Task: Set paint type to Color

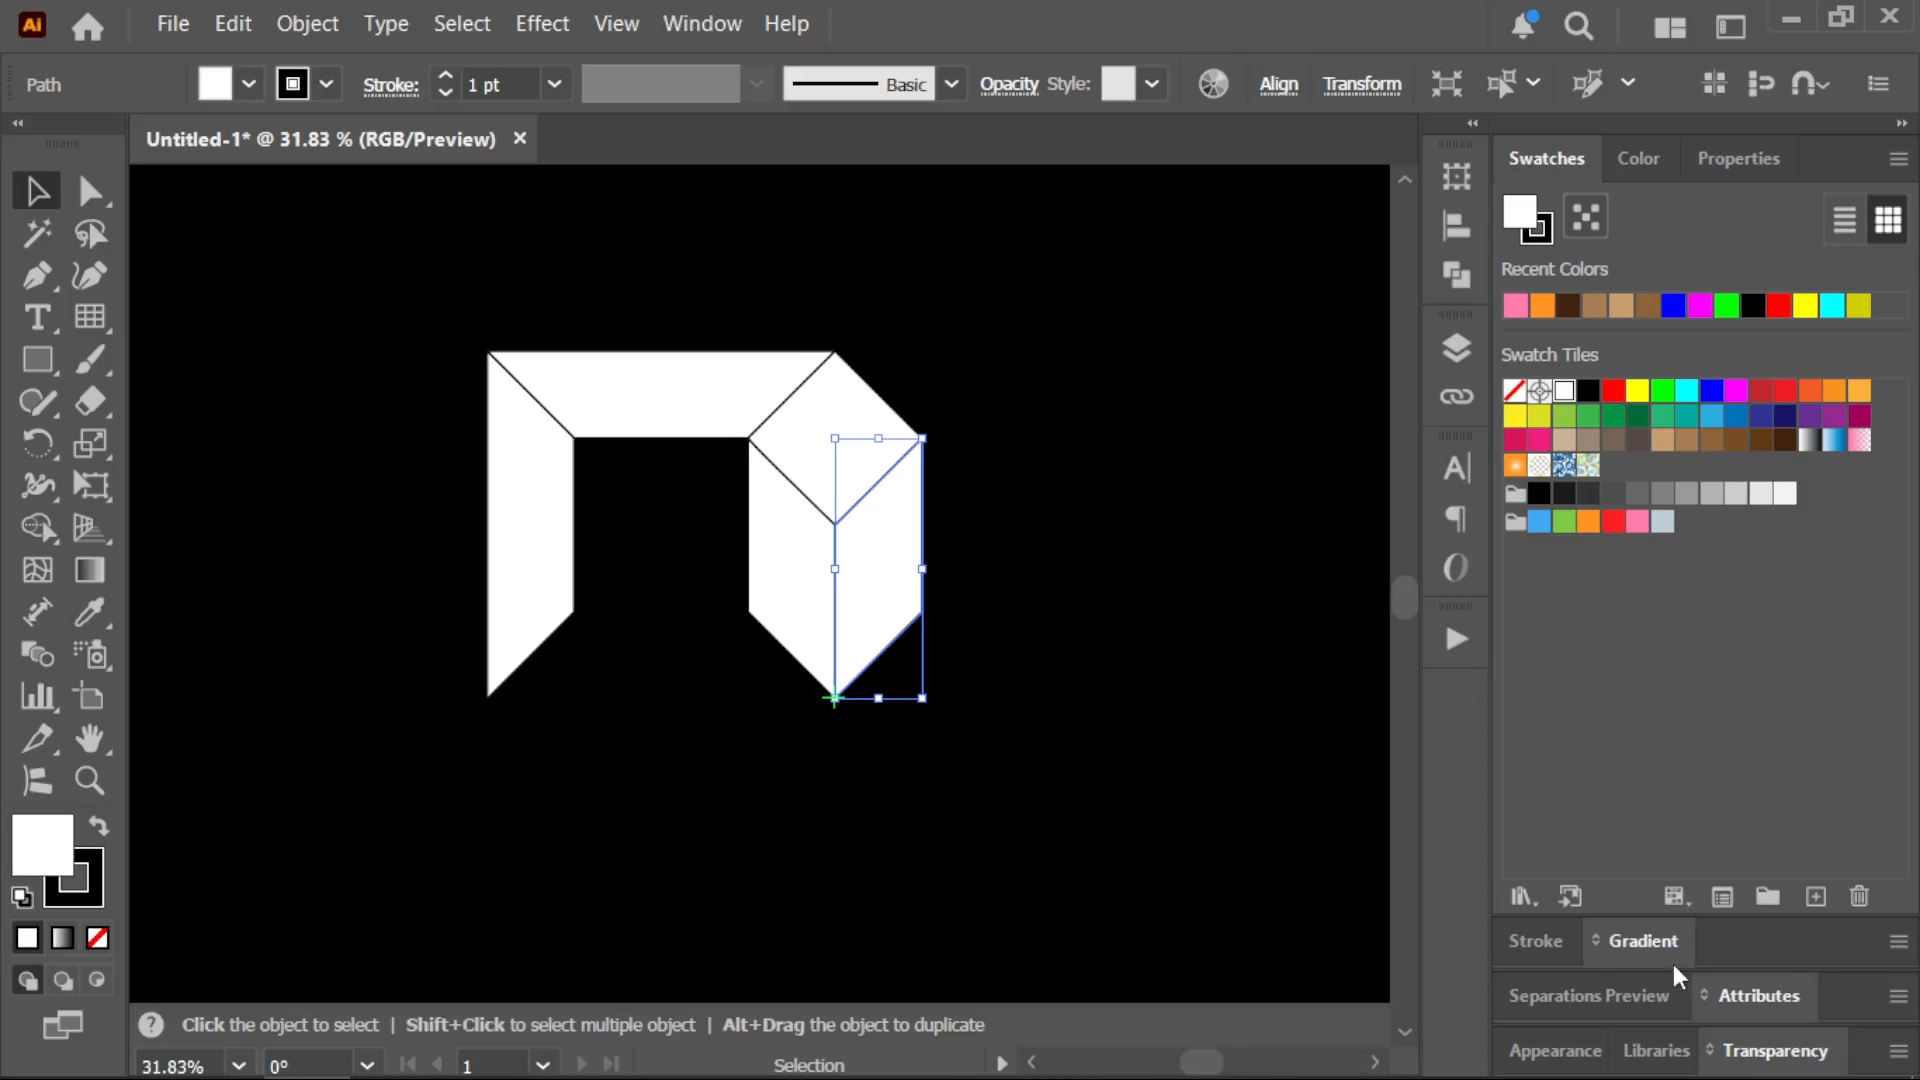Action: click(27, 938)
